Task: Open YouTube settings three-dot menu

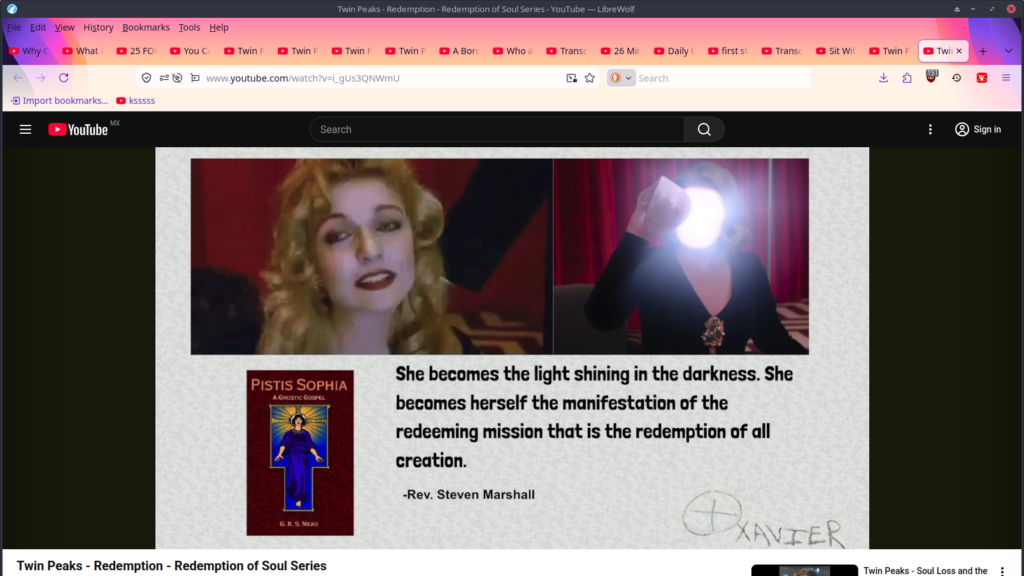Action: point(930,129)
